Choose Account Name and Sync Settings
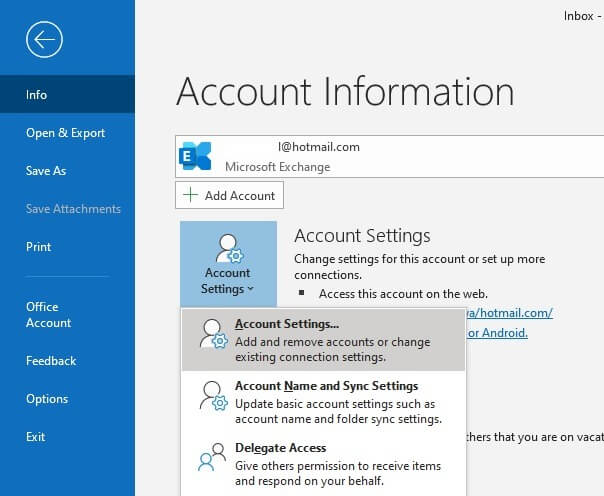Image resolution: width=604 pixels, height=496 pixels. pos(324,402)
